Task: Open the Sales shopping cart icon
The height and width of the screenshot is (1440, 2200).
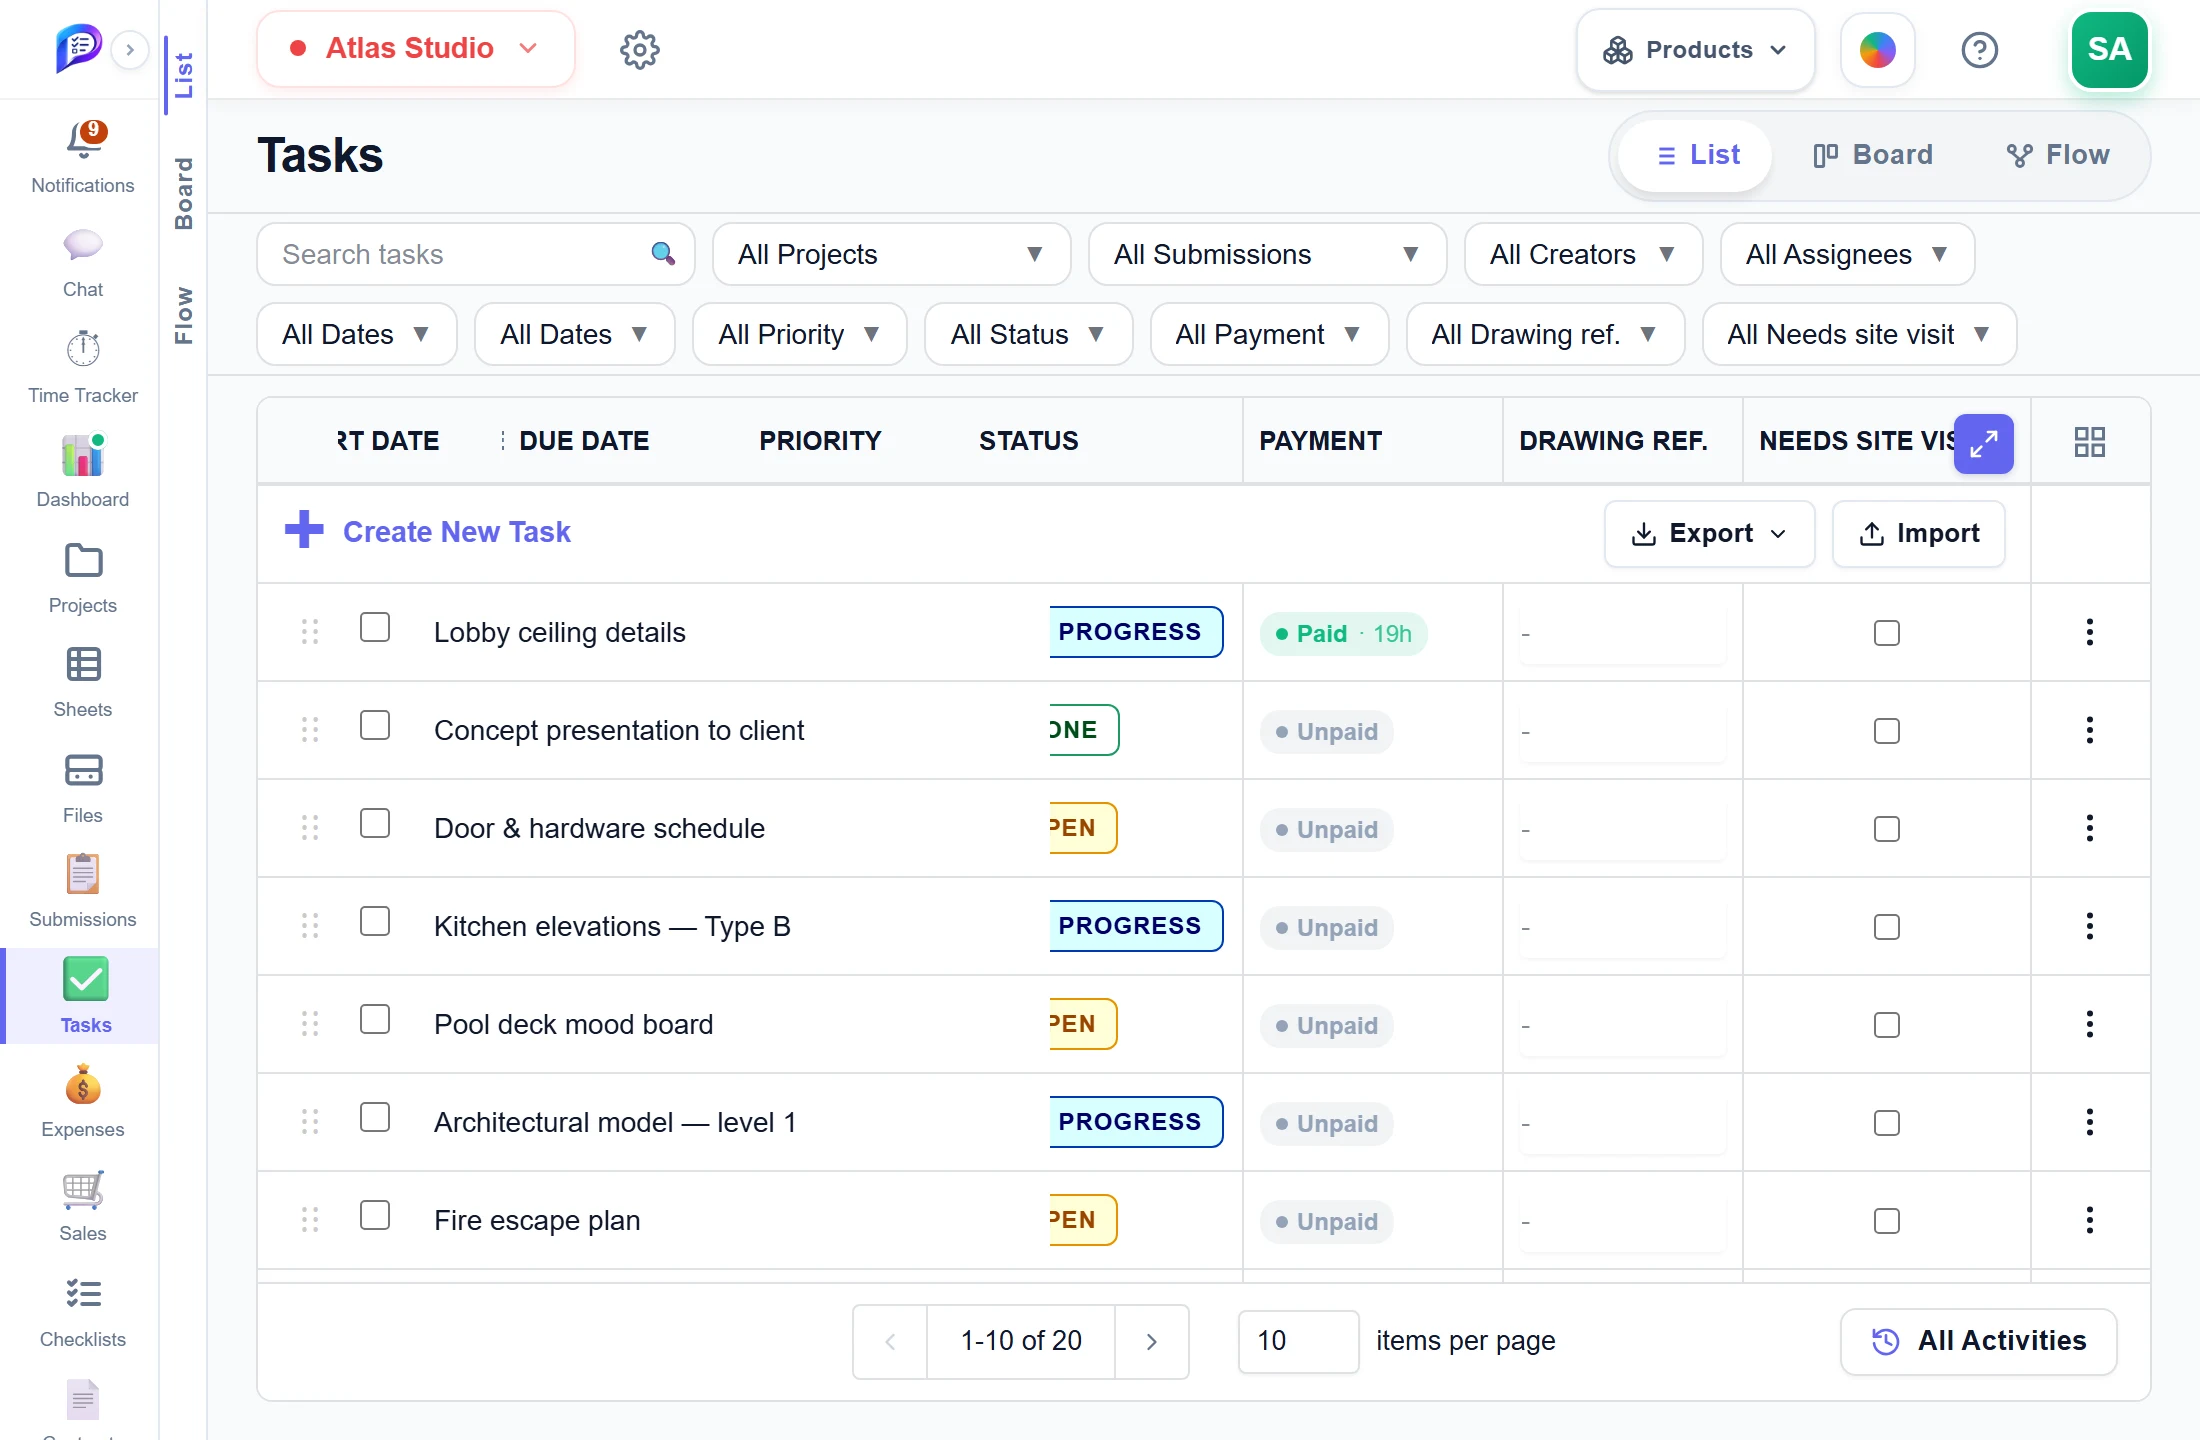Action: pos(83,1189)
